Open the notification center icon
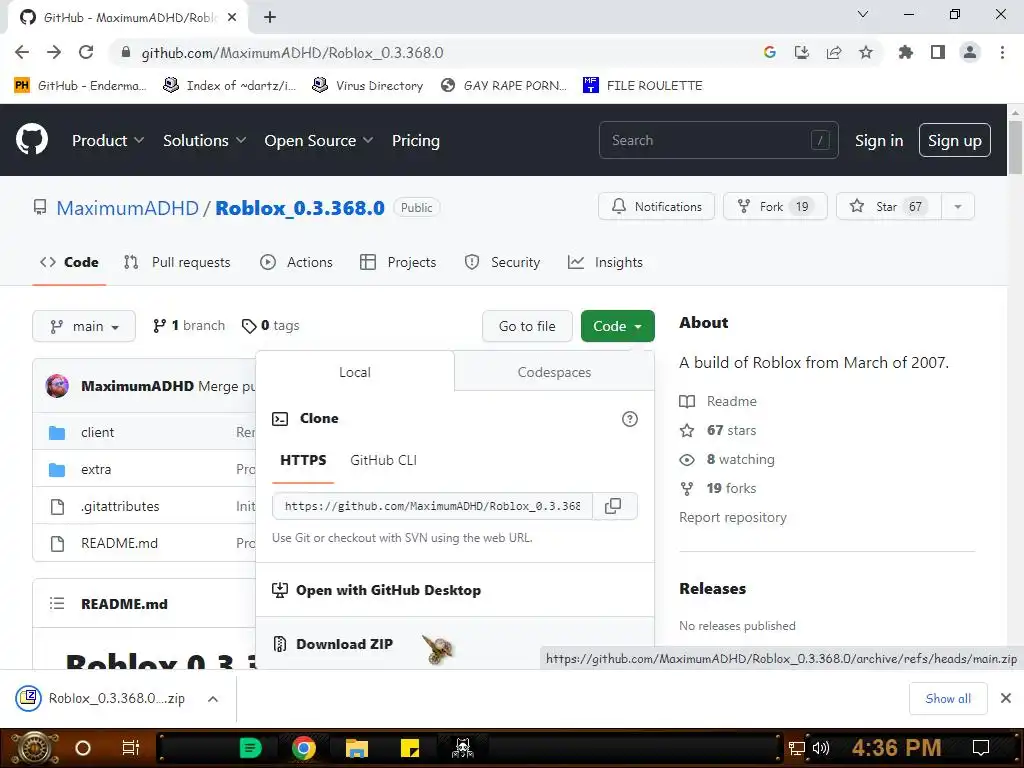The image size is (1024, 768). click(x=981, y=748)
